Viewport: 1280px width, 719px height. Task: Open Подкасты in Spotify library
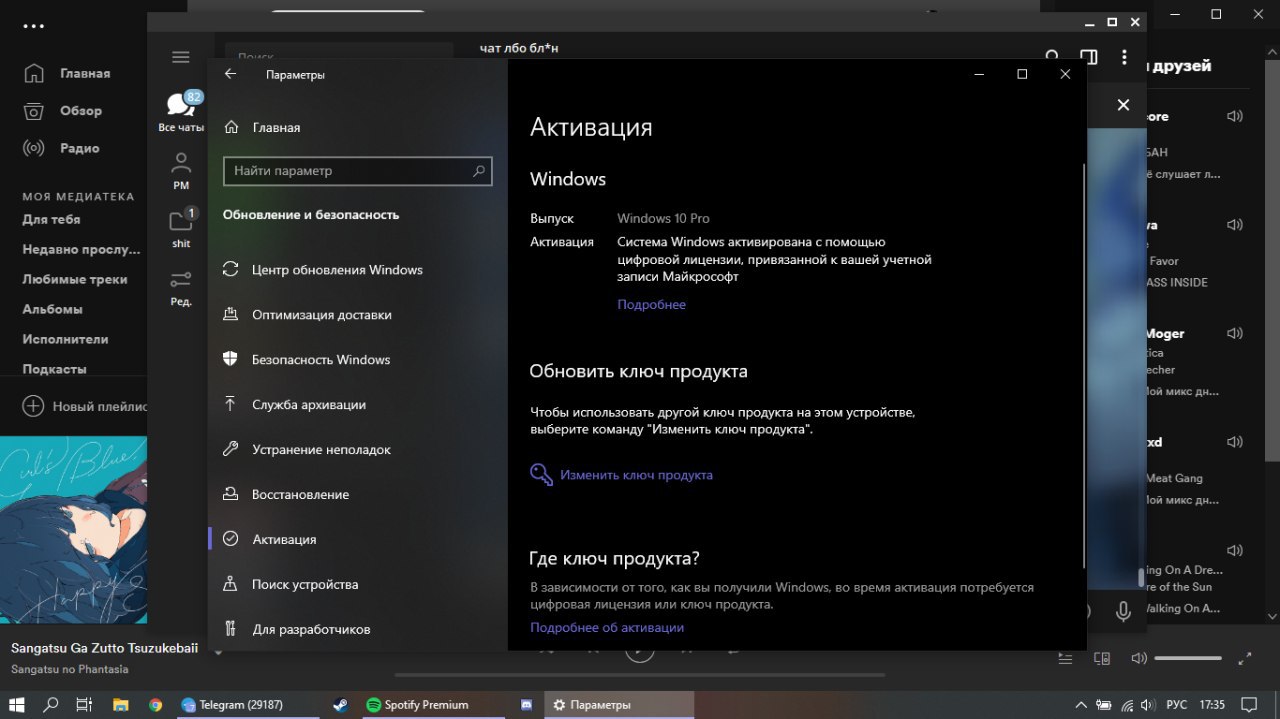pyautogui.click(x=54, y=369)
